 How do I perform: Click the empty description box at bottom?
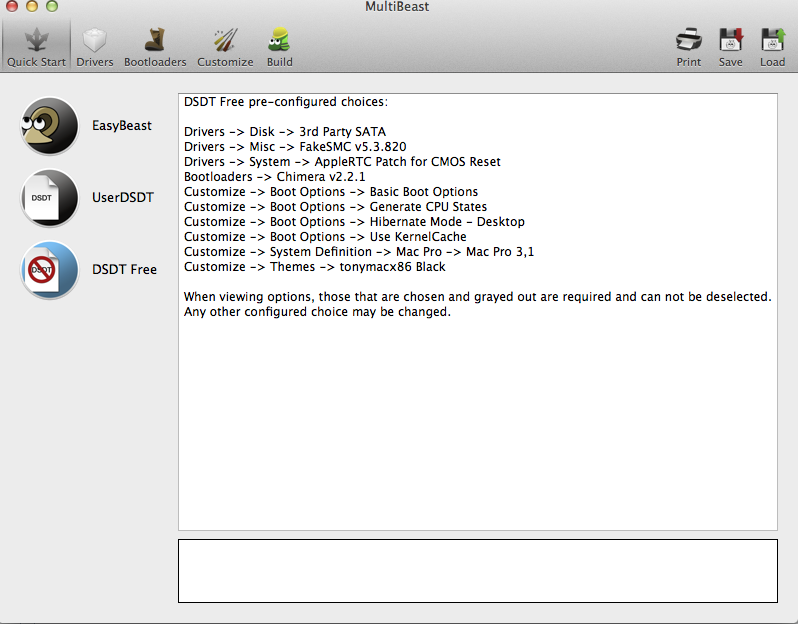pyautogui.click(x=477, y=571)
